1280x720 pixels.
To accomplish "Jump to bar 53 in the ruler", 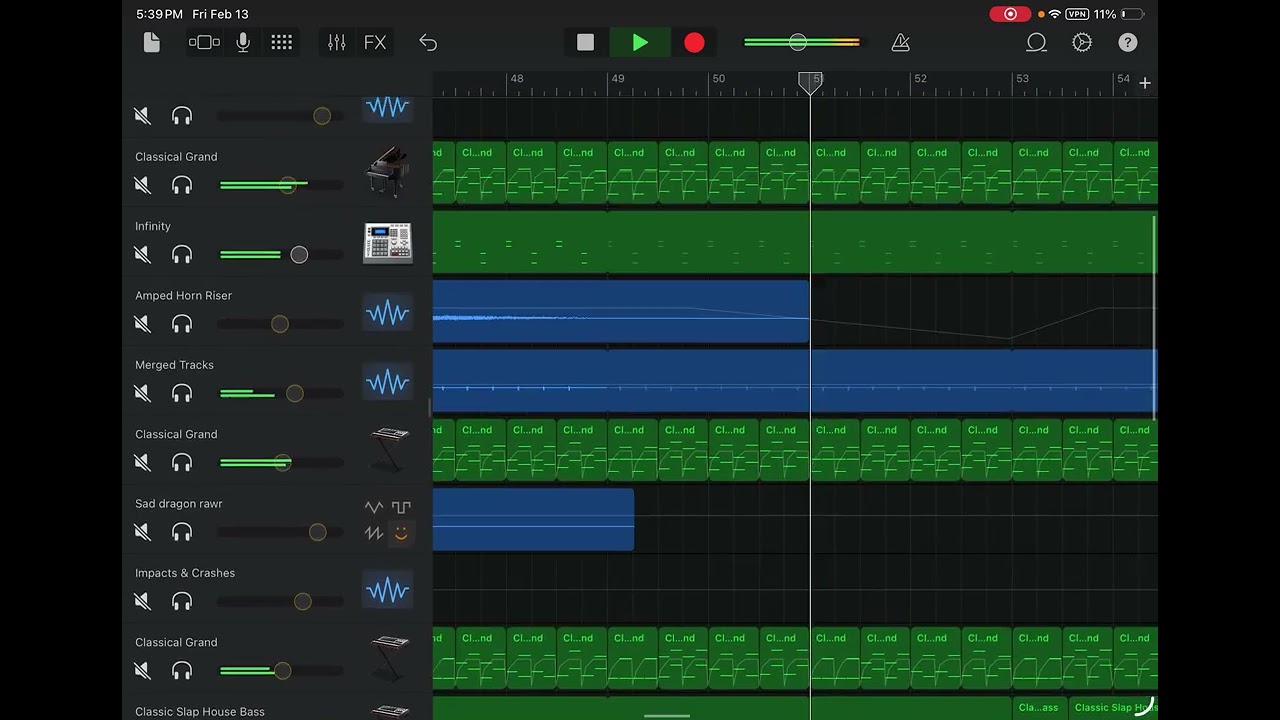I will [x=1022, y=78].
